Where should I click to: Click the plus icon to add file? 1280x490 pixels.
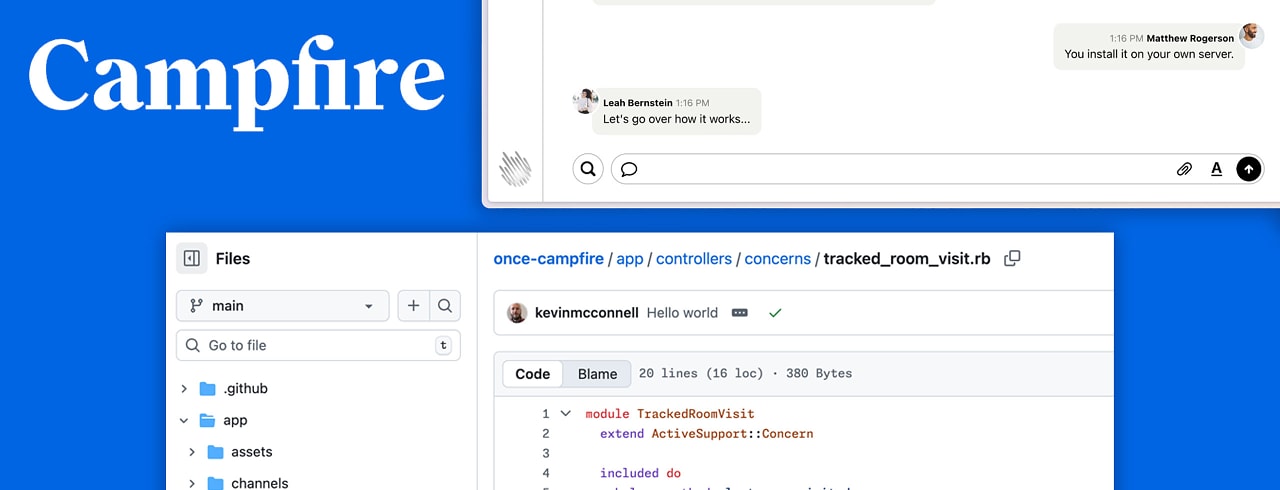point(414,306)
